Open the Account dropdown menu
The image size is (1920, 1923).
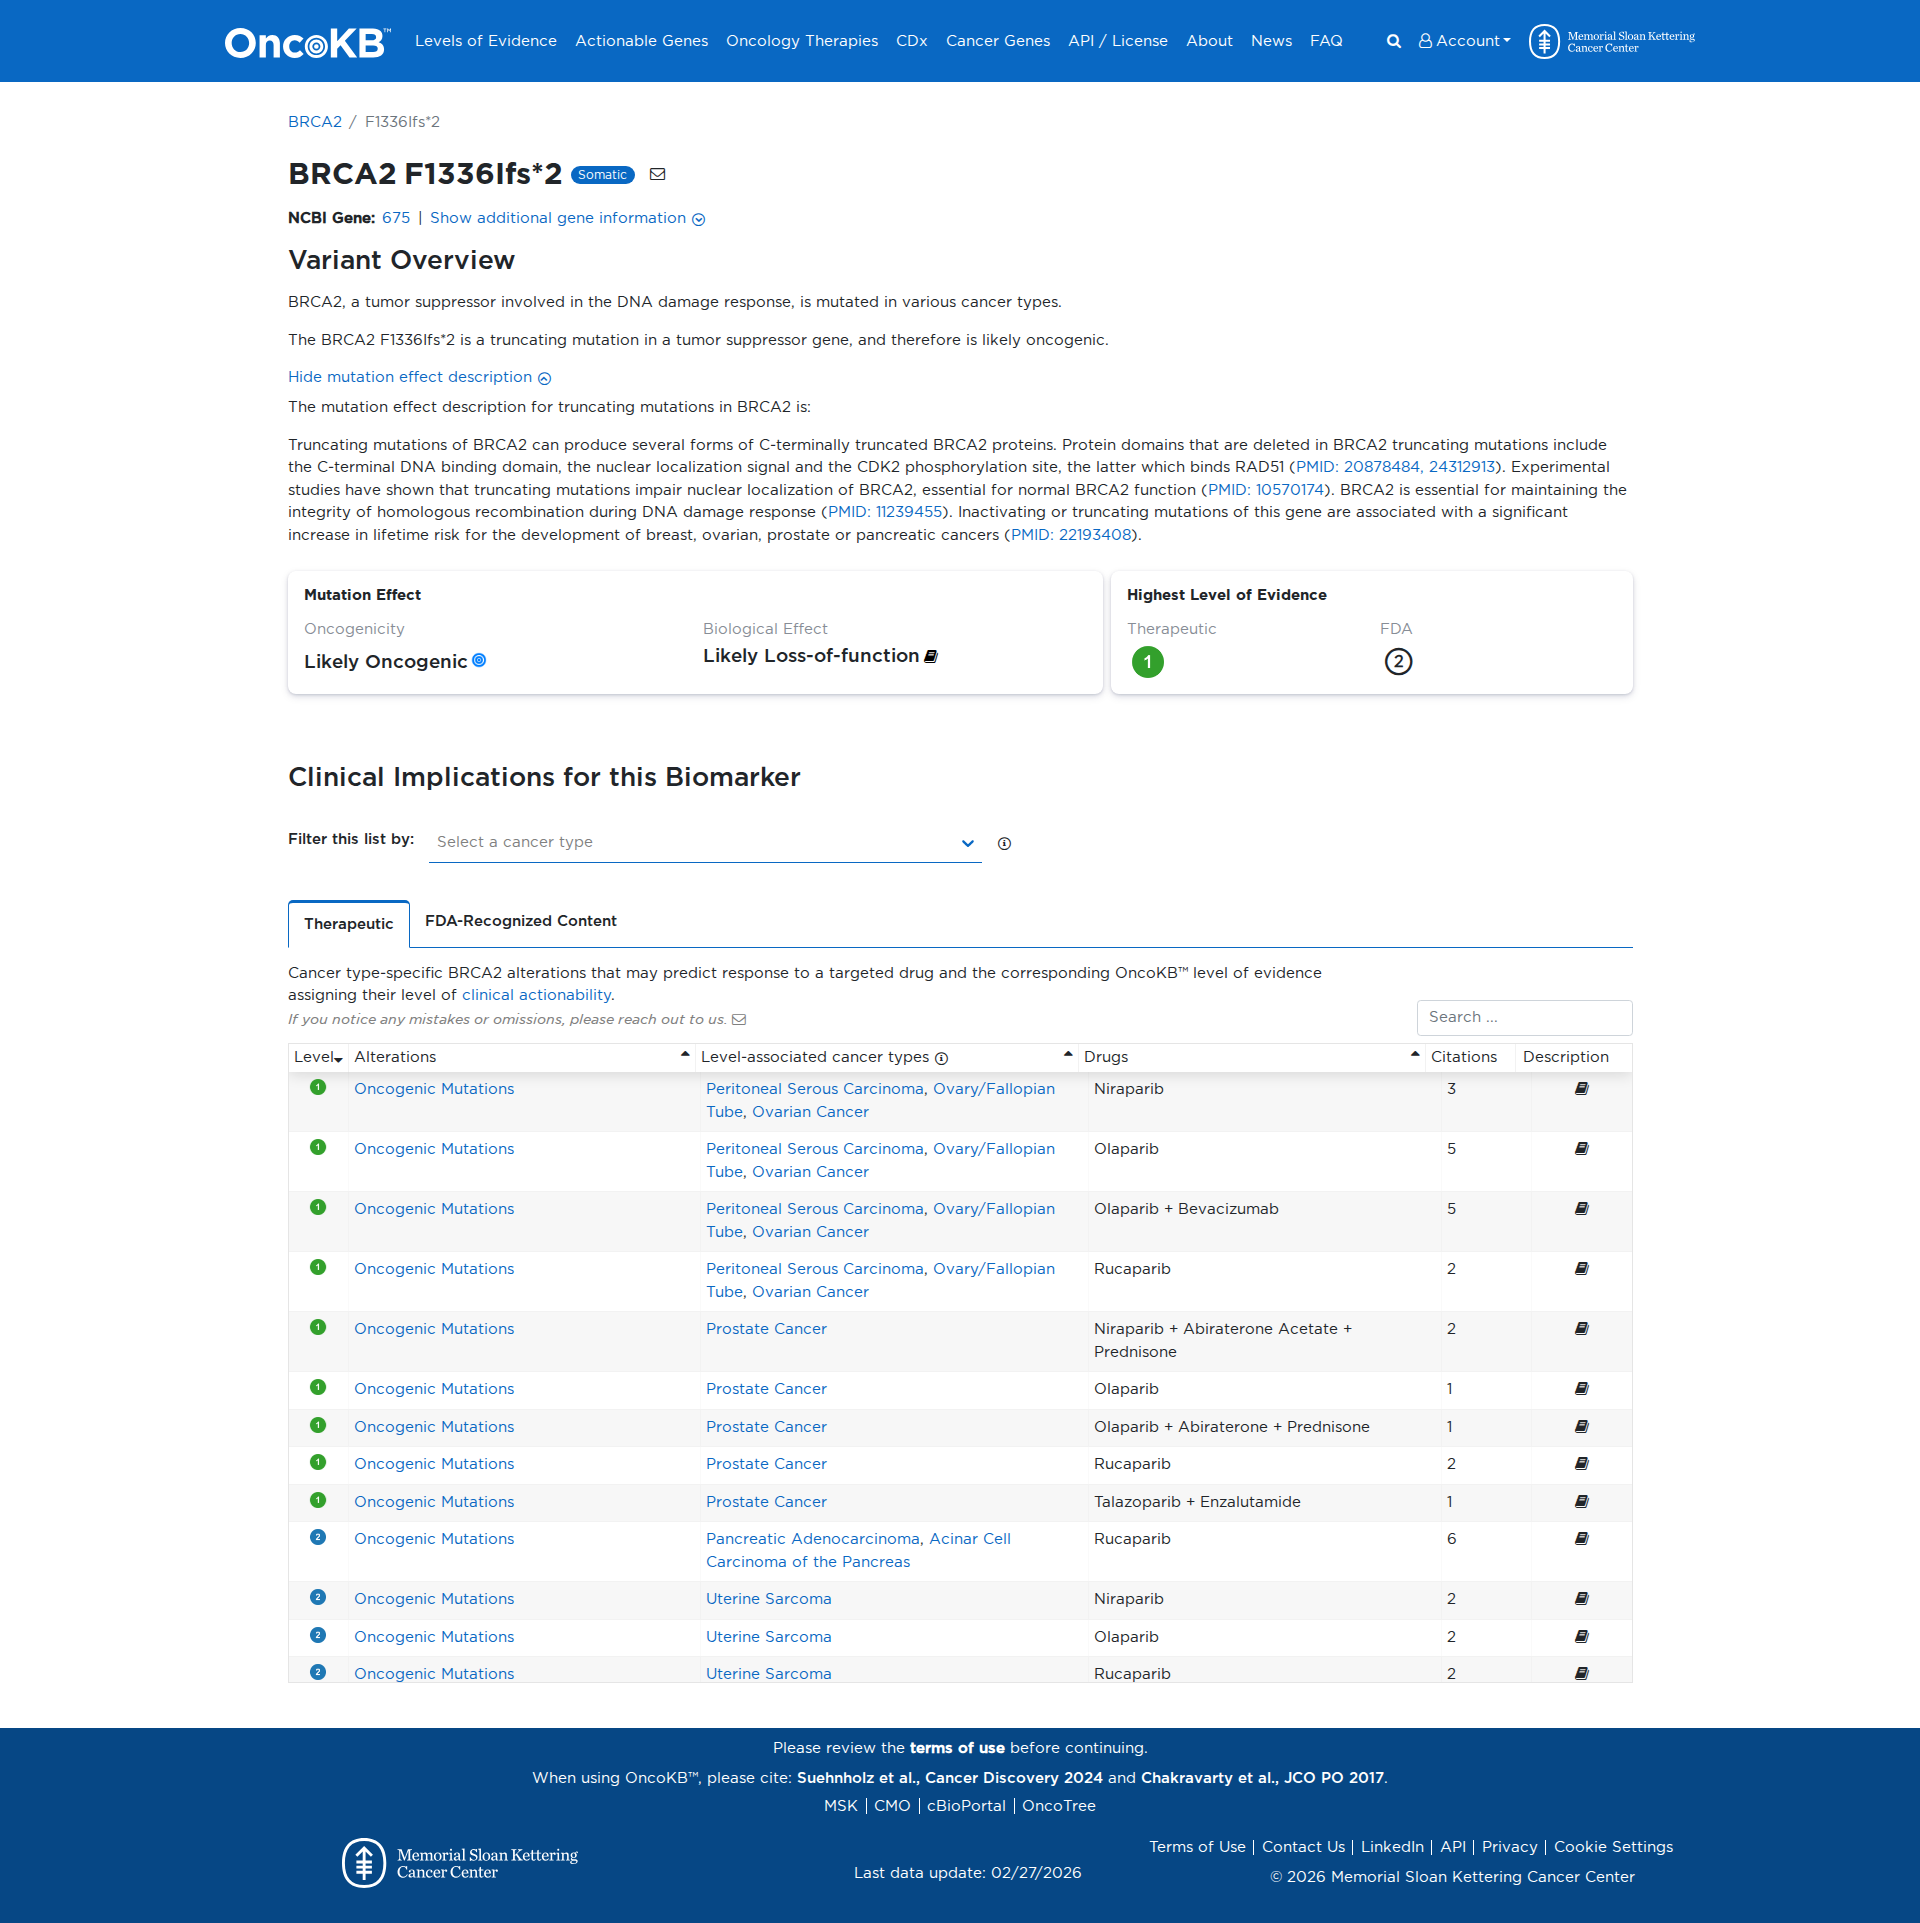pos(1464,41)
